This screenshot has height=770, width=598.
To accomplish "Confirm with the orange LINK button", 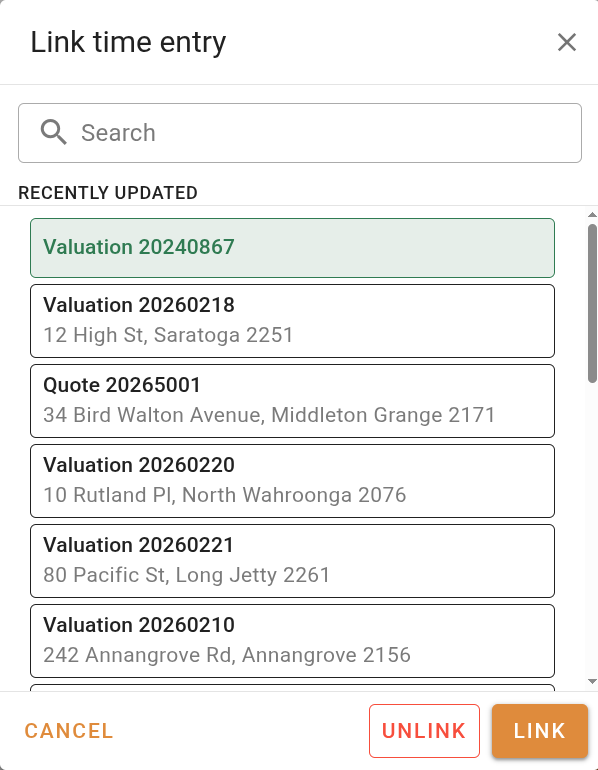I will (540, 731).
